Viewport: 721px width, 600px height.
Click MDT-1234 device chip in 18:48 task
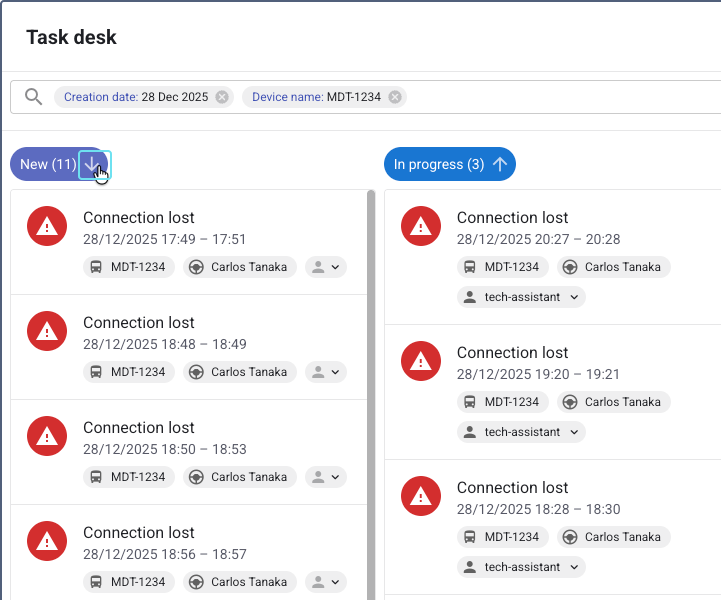(128, 372)
